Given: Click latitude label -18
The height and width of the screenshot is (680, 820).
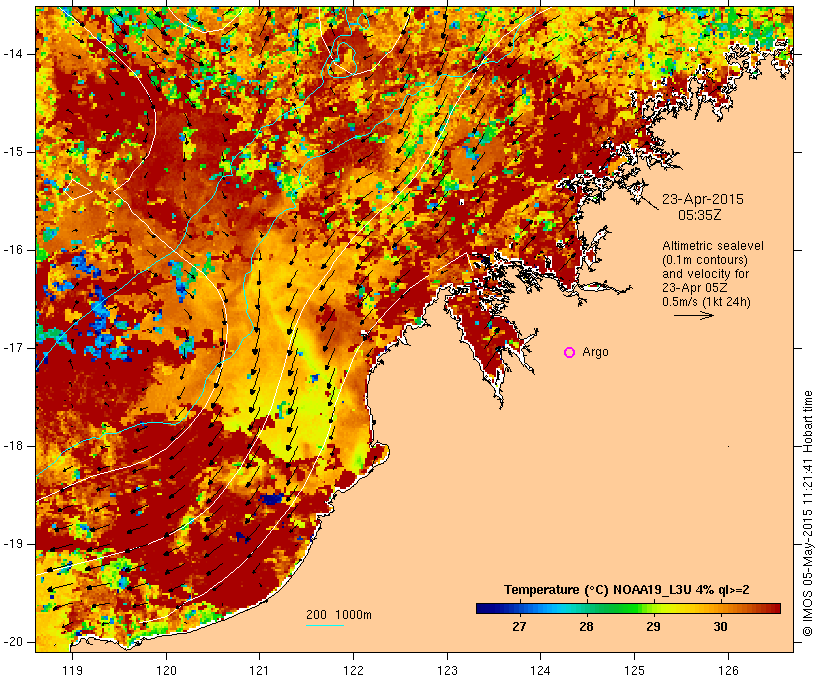Looking at the screenshot, I should pyautogui.click(x=12, y=446).
